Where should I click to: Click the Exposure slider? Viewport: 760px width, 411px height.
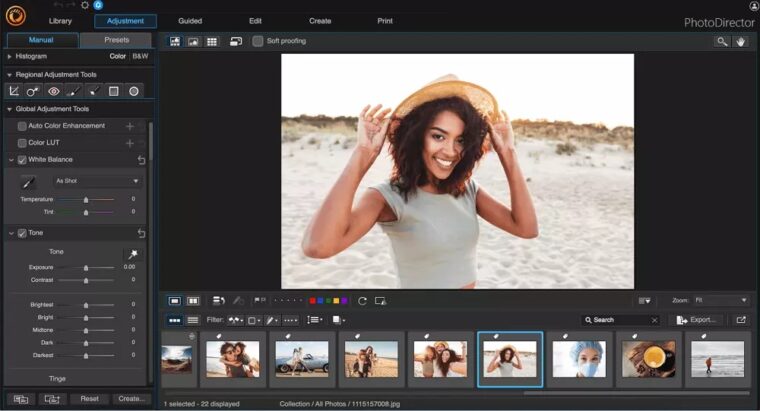pos(86,268)
